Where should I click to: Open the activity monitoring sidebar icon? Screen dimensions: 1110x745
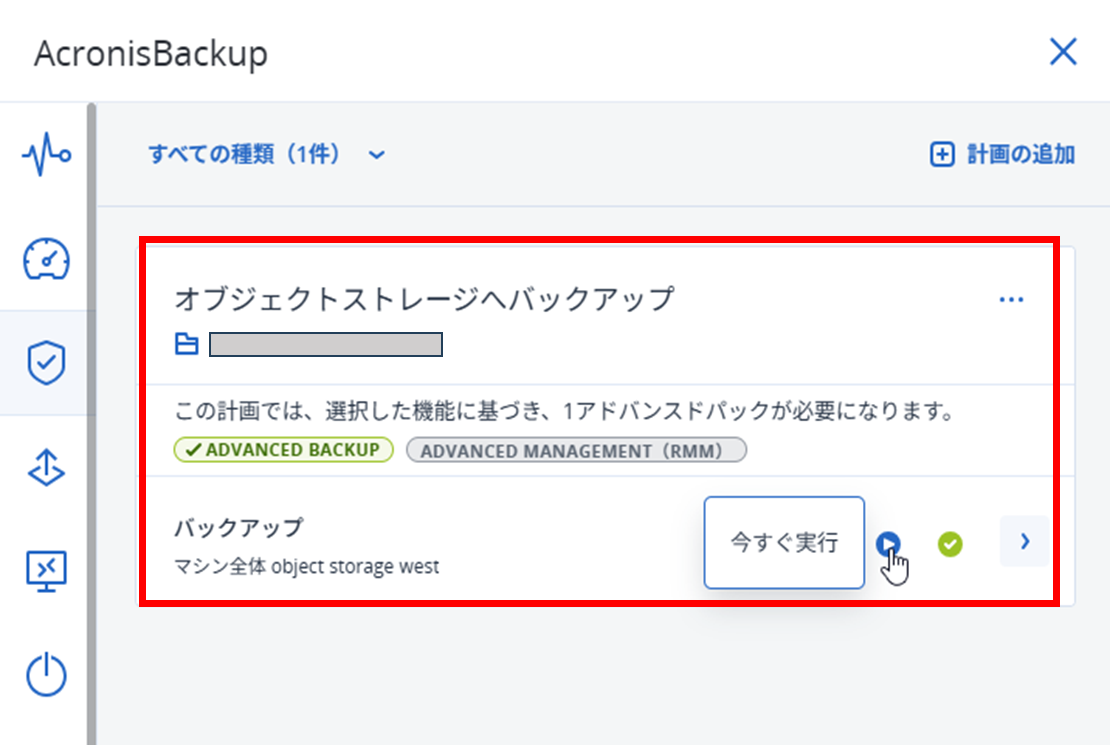point(46,156)
